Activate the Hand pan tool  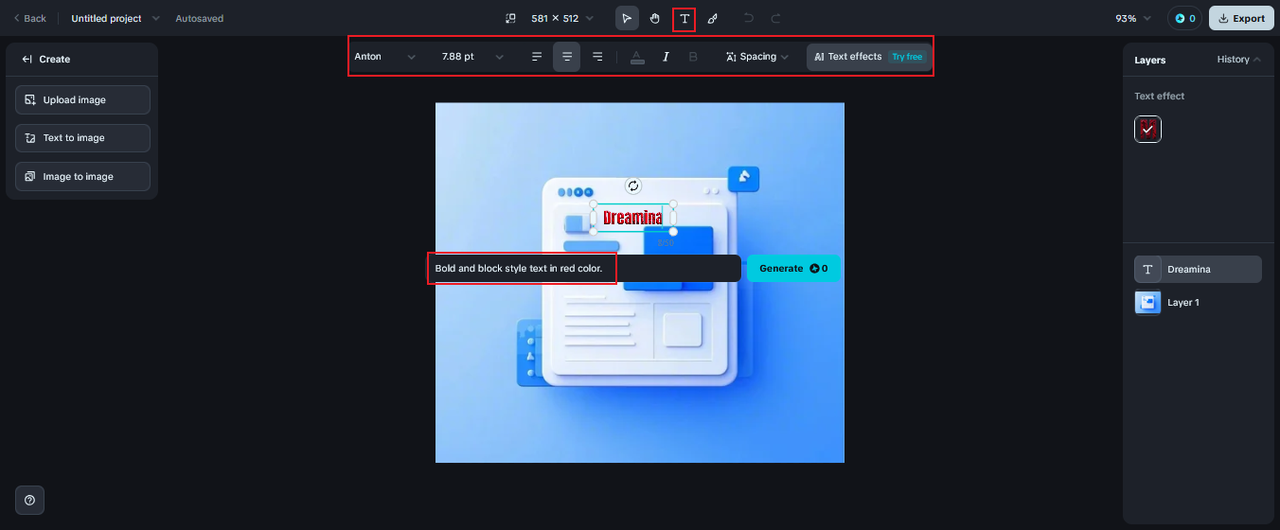655,18
